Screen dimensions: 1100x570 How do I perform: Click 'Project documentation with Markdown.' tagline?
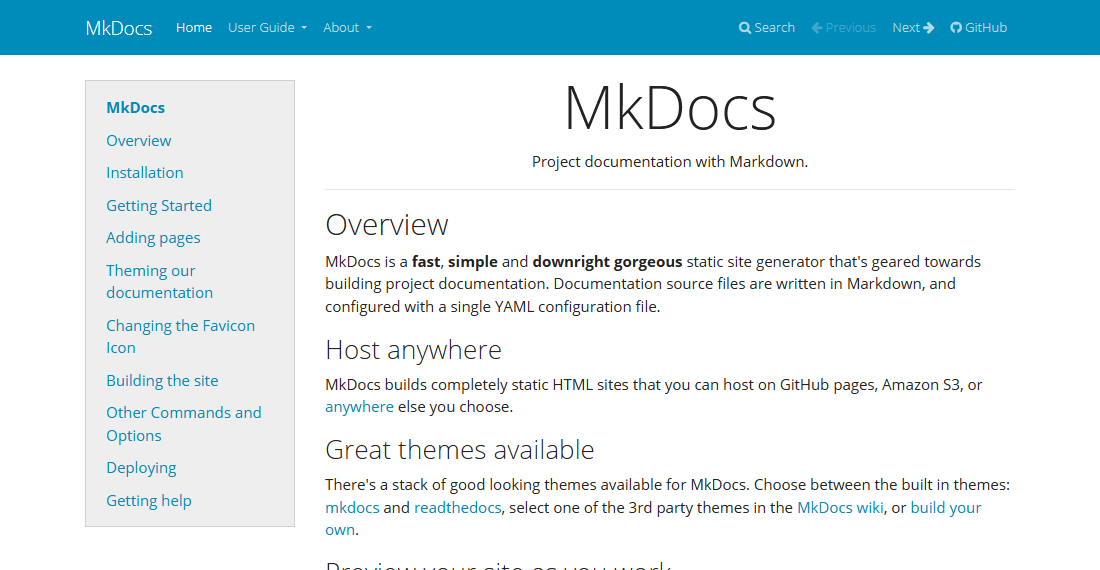[670, 162]
